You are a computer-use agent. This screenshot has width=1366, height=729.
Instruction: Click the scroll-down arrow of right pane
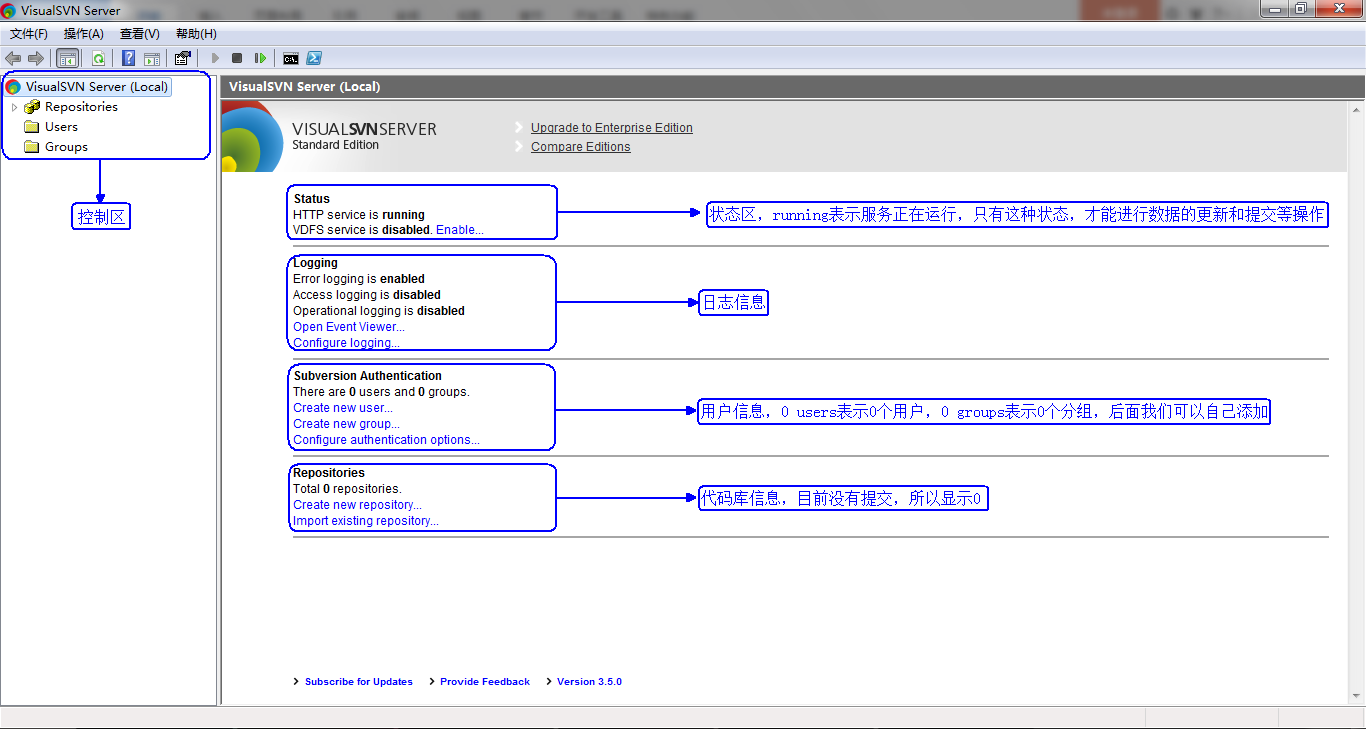point(1357,696)
